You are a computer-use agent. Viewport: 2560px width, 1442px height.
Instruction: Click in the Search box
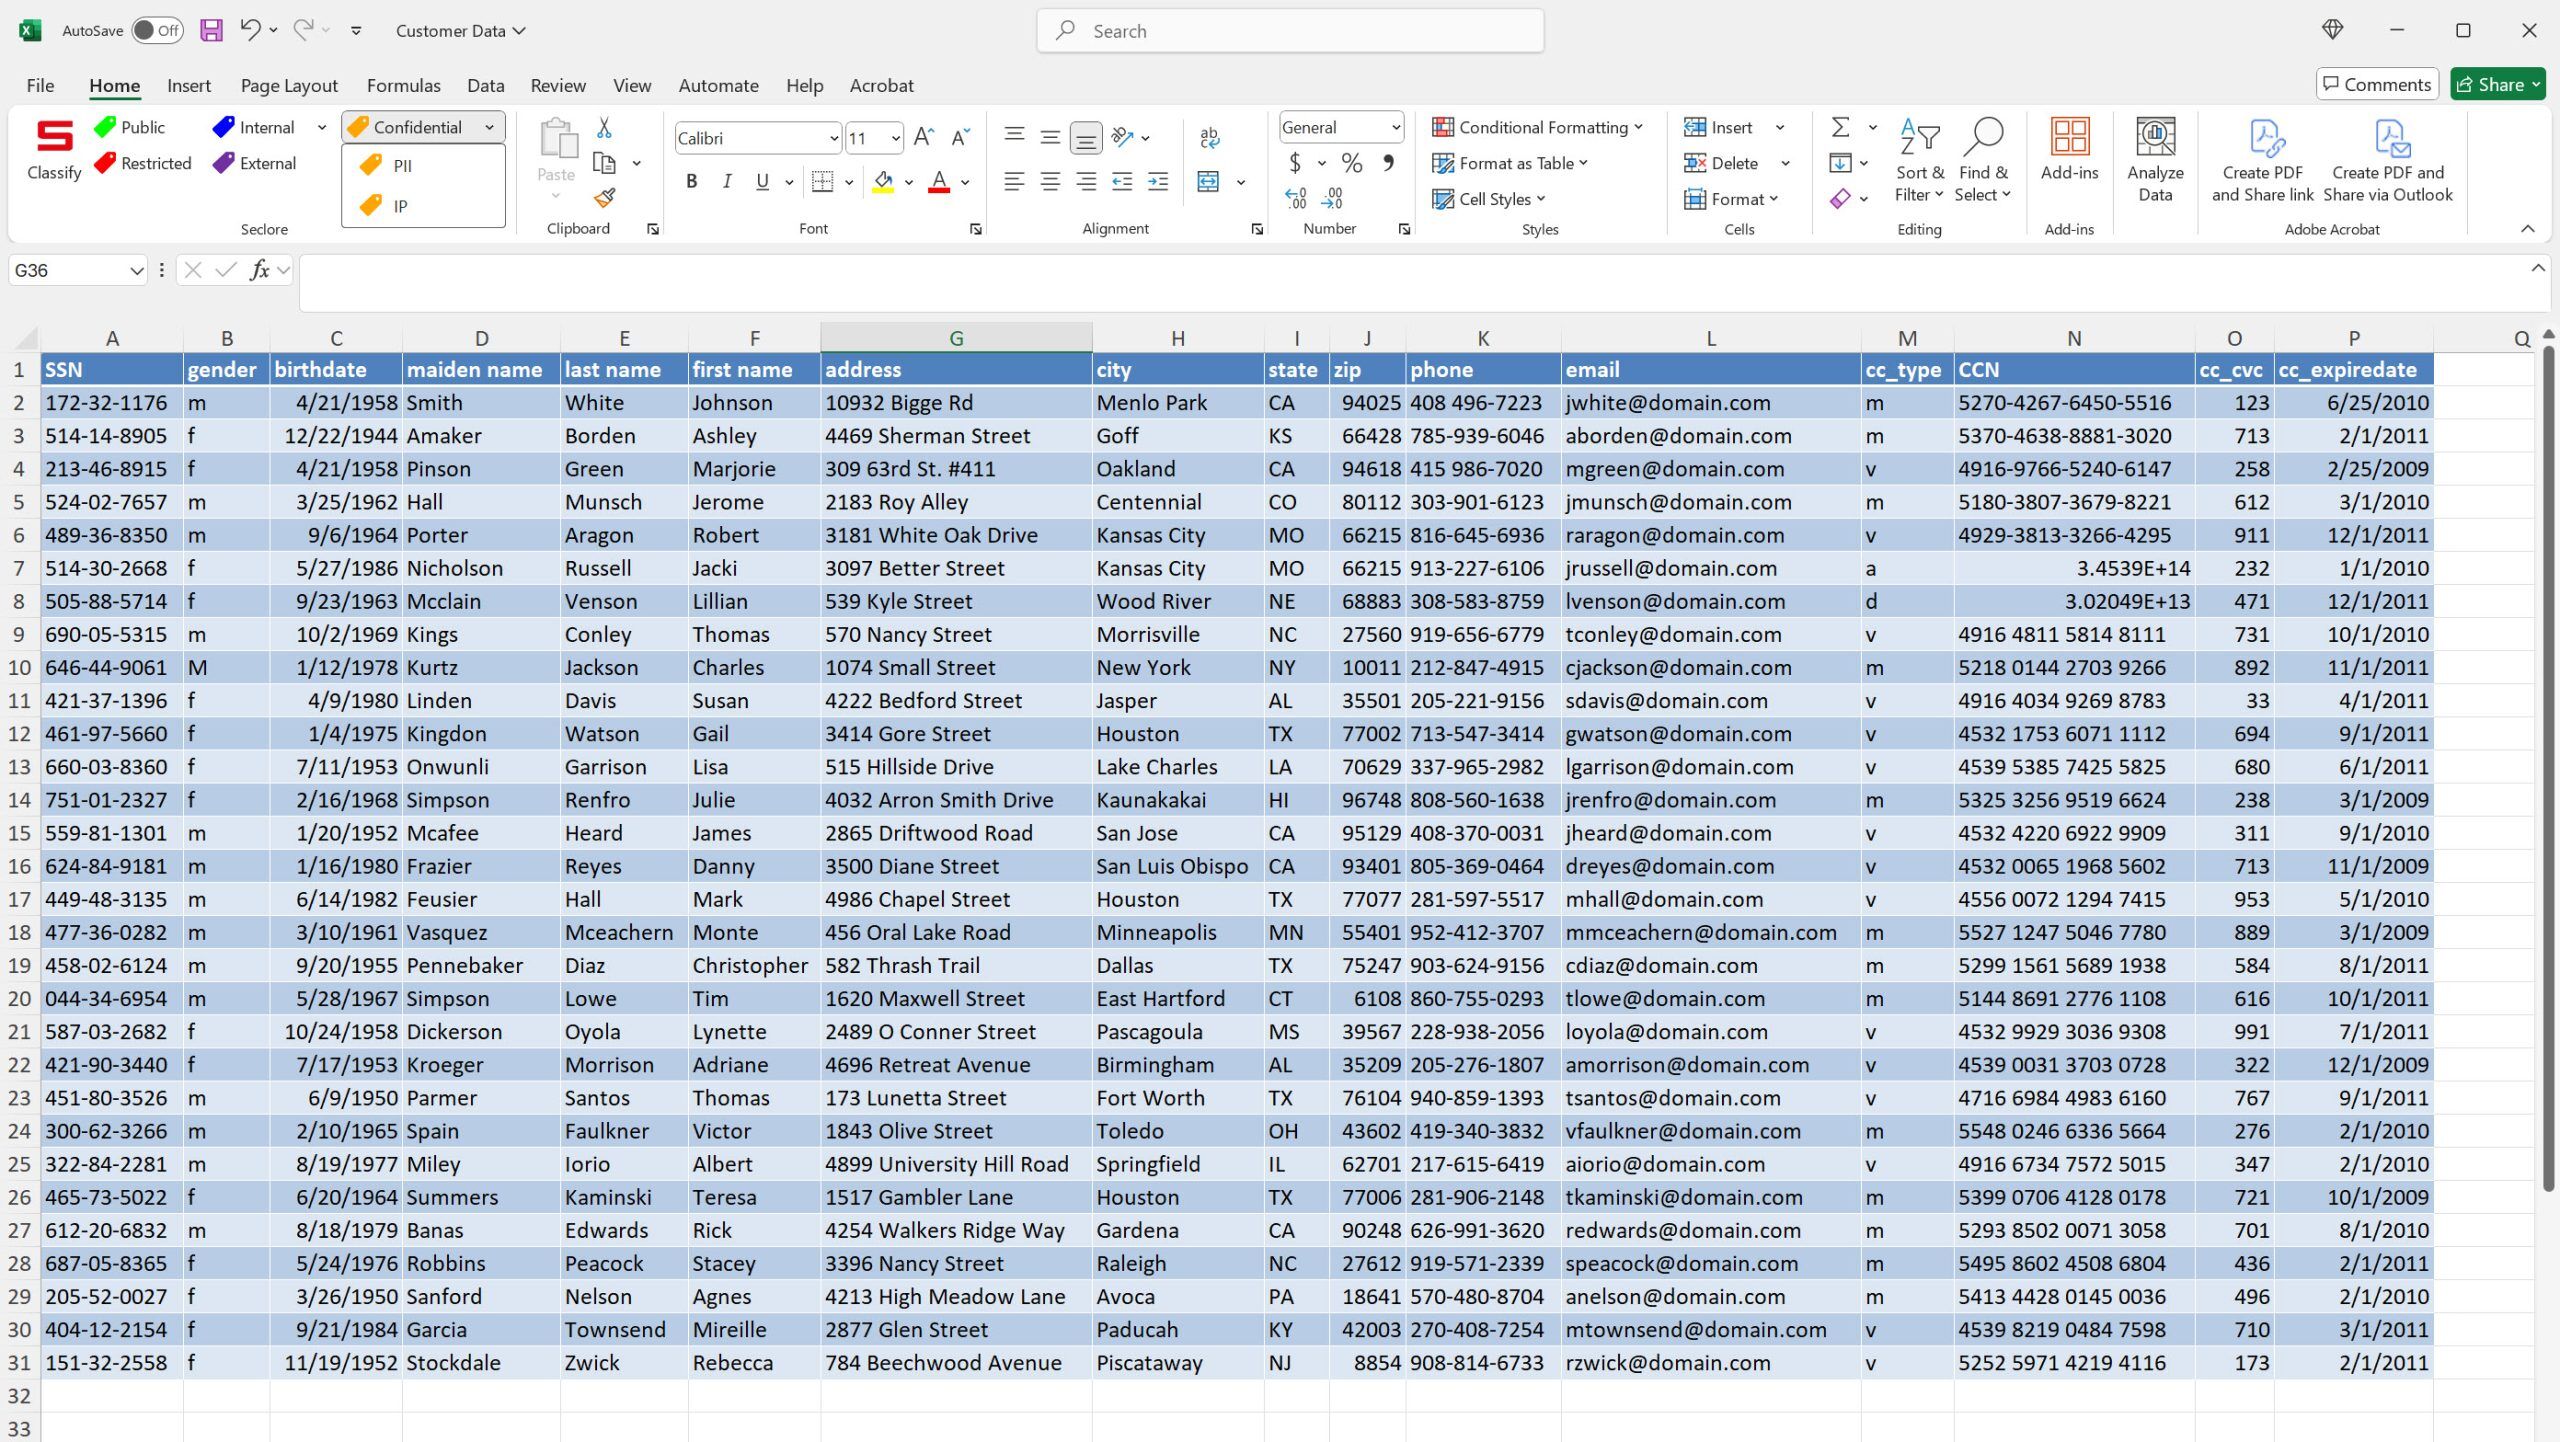pos(1290,30)
